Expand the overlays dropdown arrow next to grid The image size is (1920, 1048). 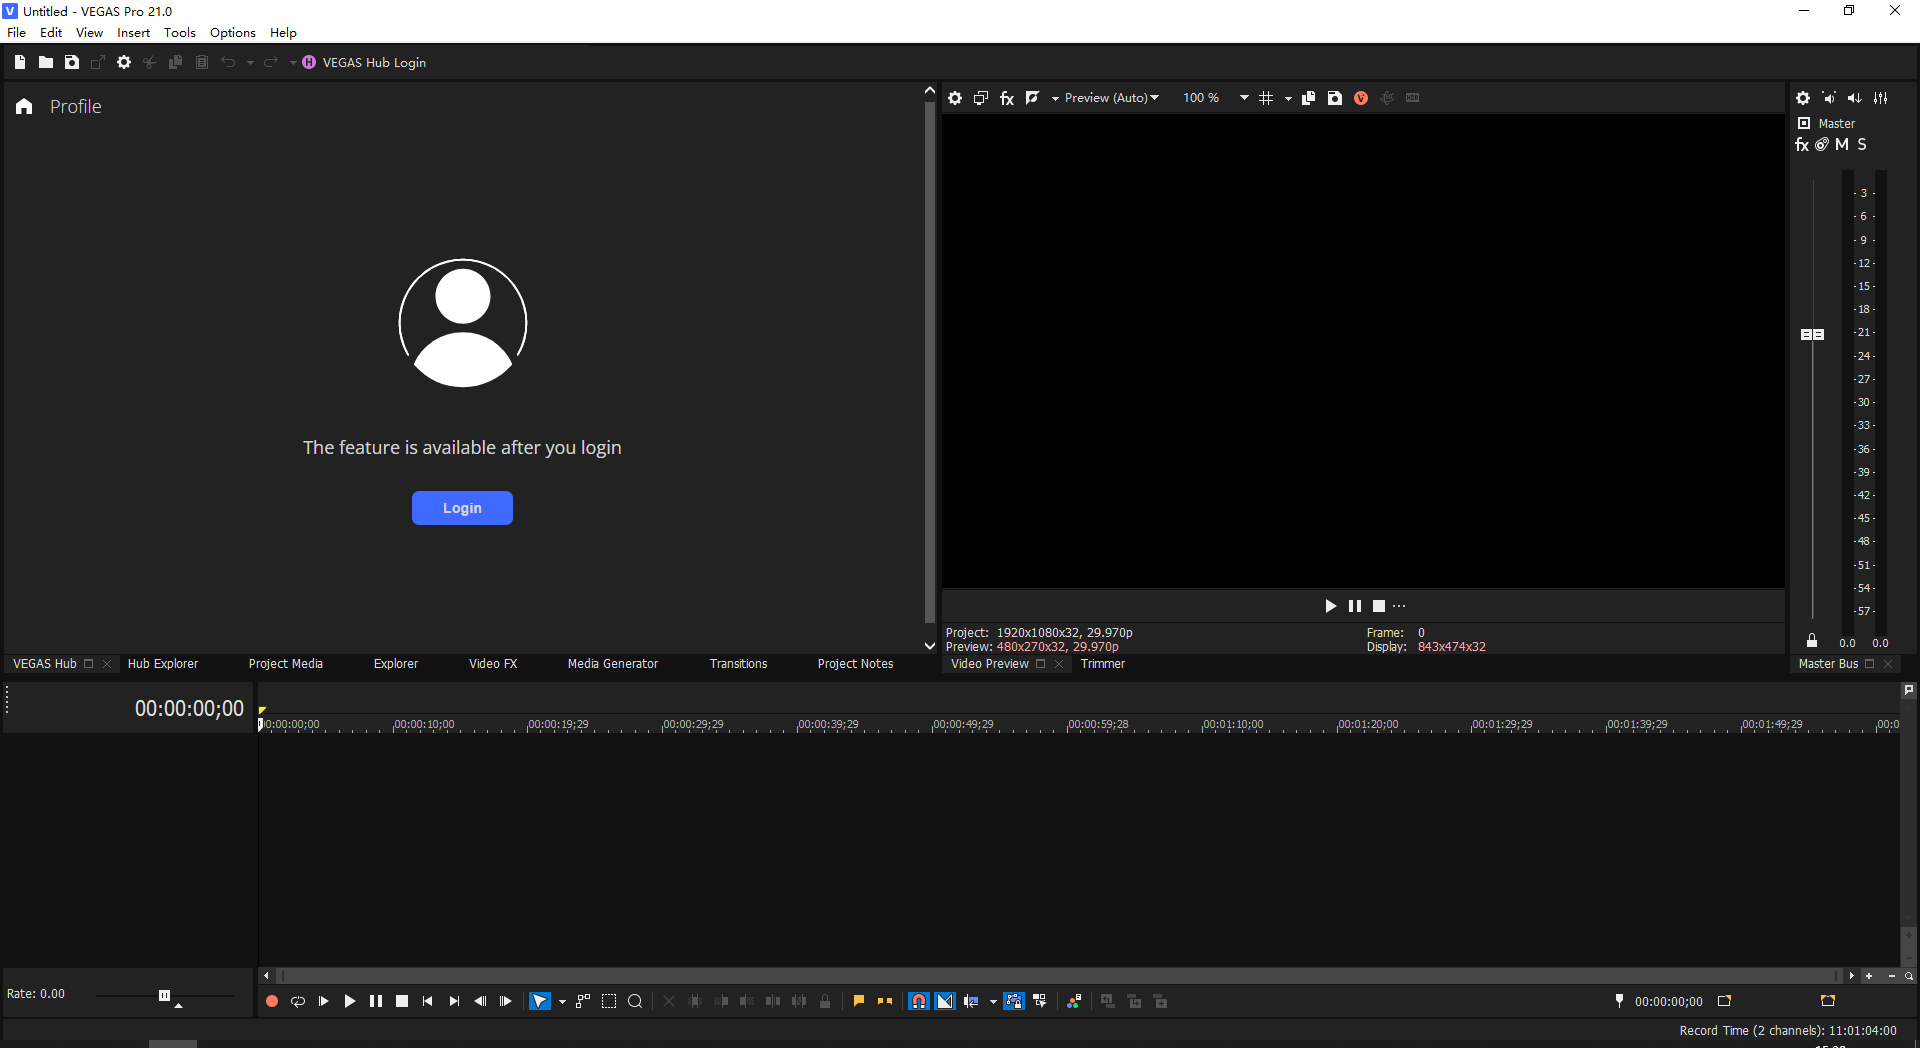pyautogui.click(x=1288, y=98)
